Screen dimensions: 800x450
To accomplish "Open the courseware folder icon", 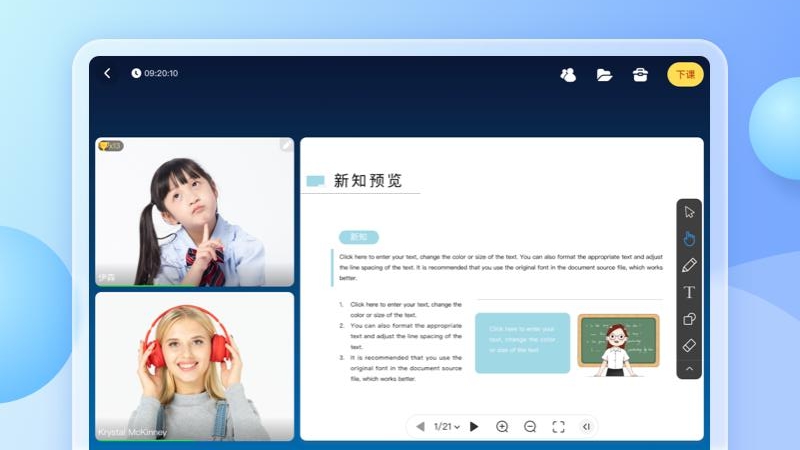I will pos(604,74).
